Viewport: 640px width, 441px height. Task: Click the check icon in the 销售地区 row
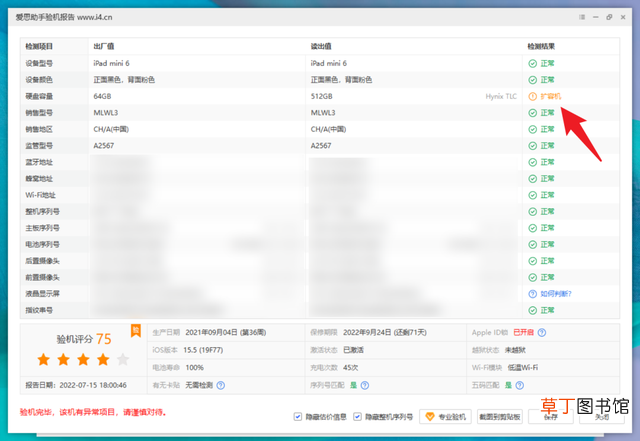(x=533, y=129)
